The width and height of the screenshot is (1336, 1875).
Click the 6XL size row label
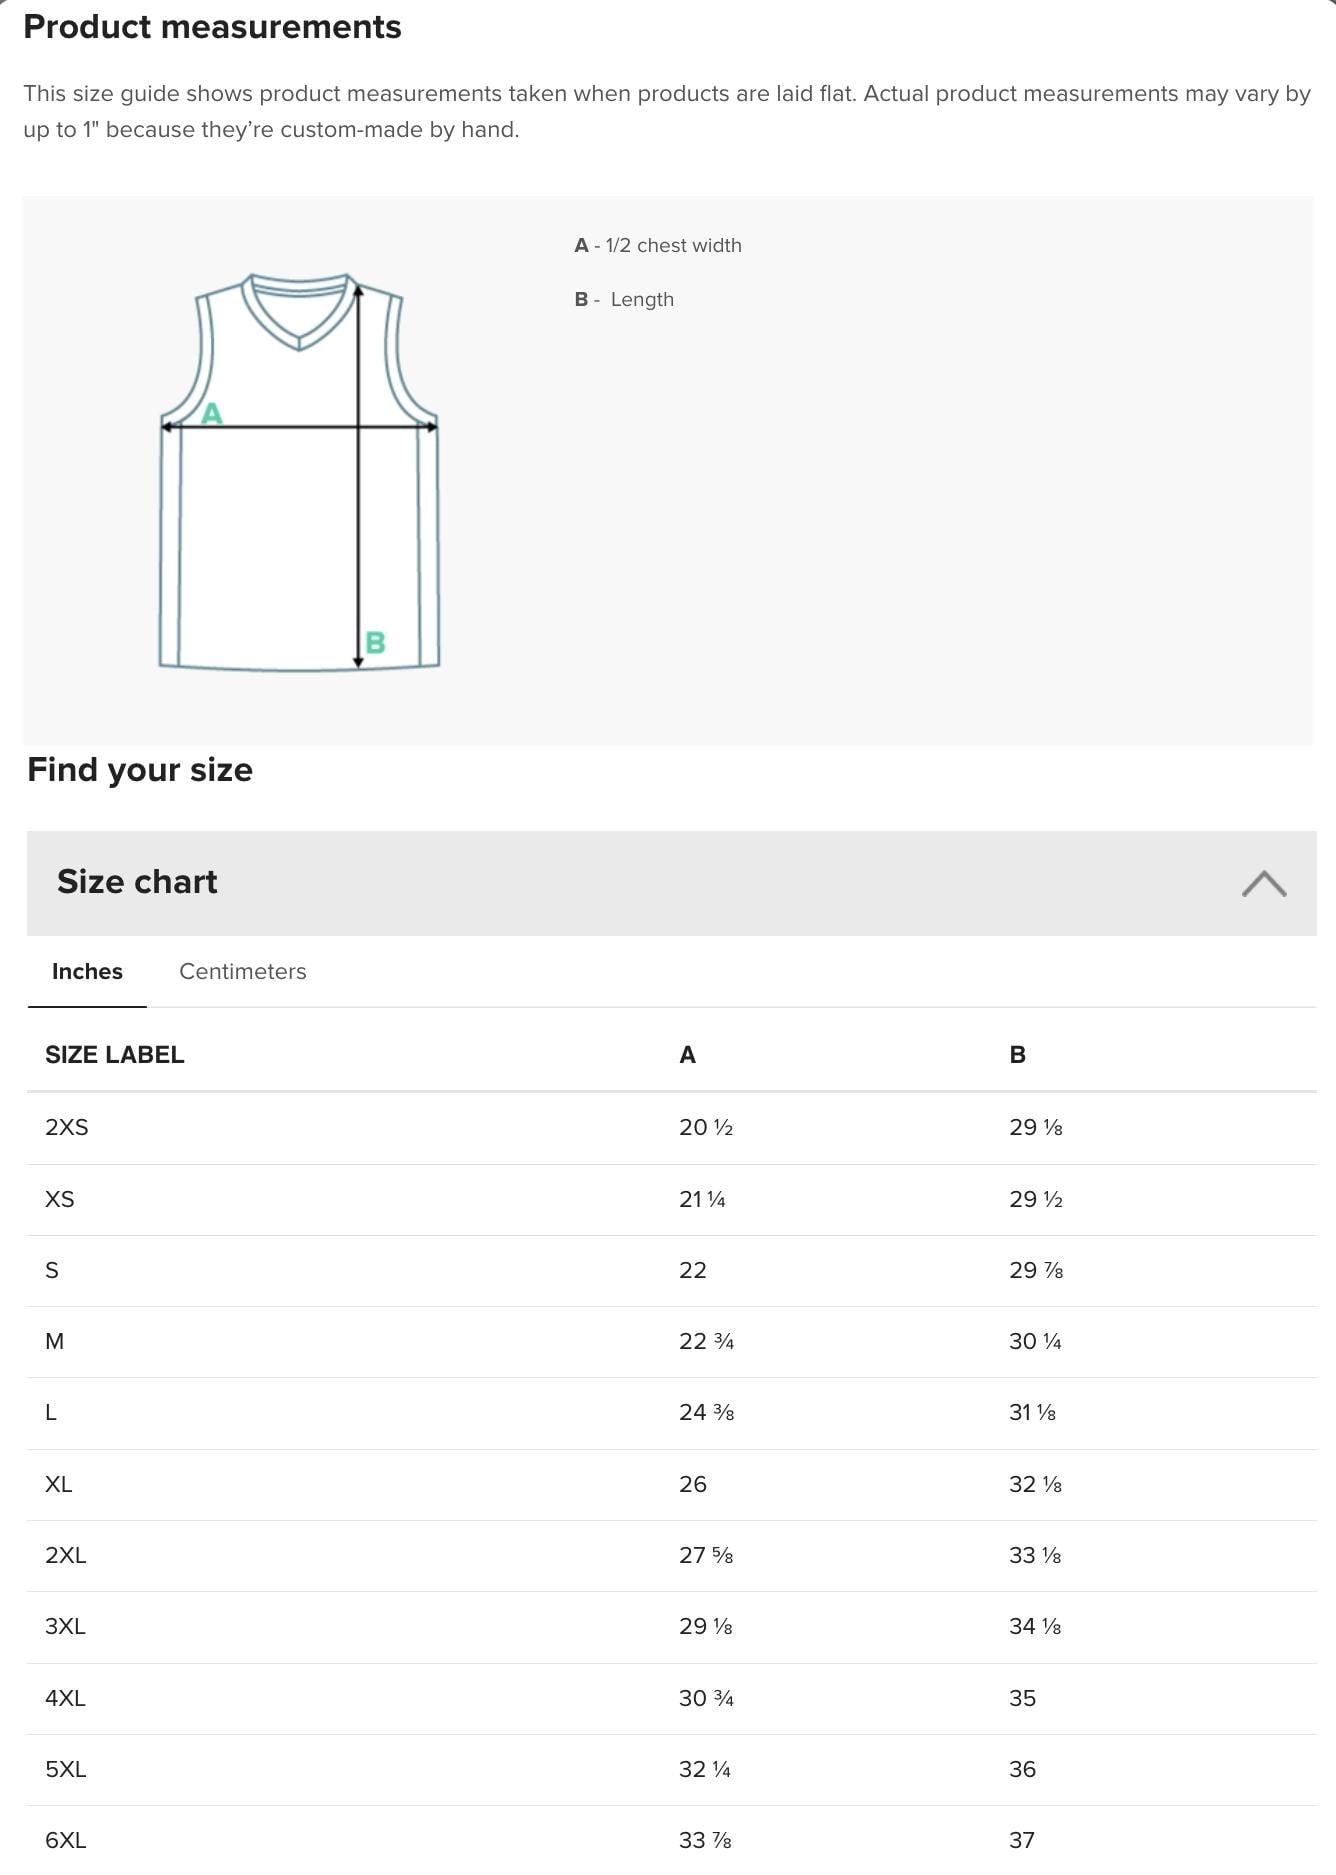[x=66, y=1840]
